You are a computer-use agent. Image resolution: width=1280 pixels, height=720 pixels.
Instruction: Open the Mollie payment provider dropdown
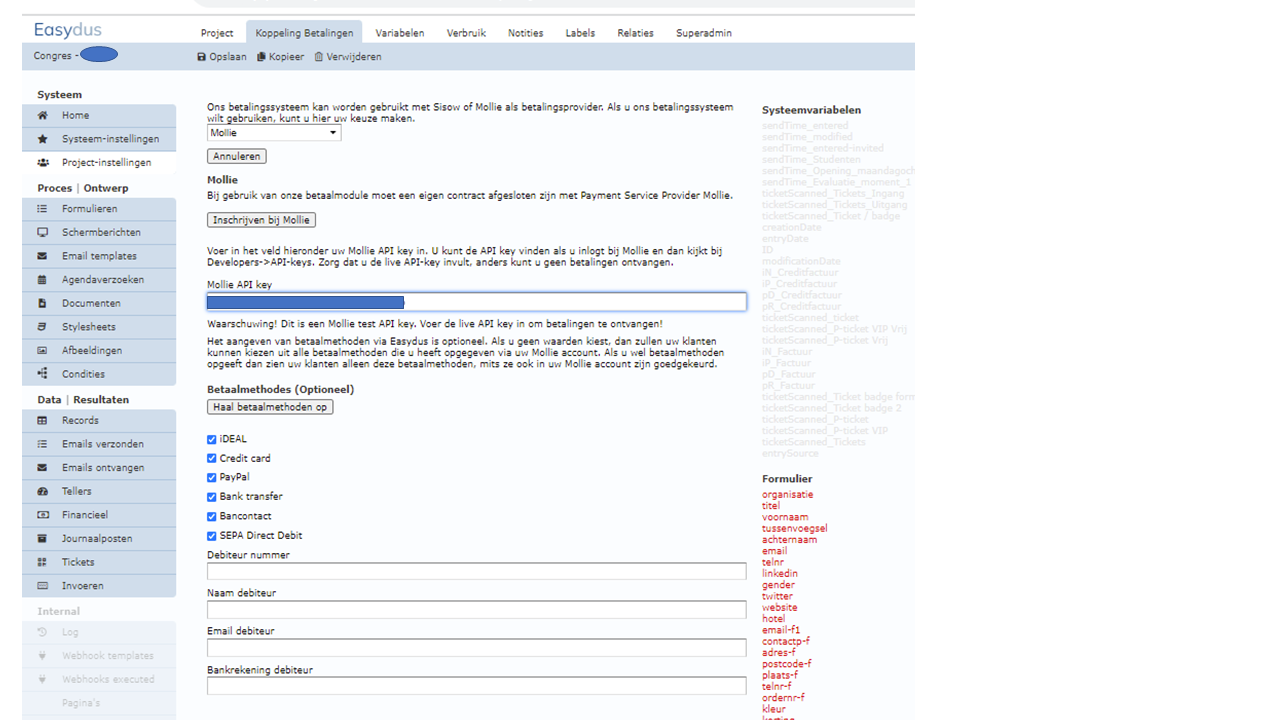(x=274, y=133)
